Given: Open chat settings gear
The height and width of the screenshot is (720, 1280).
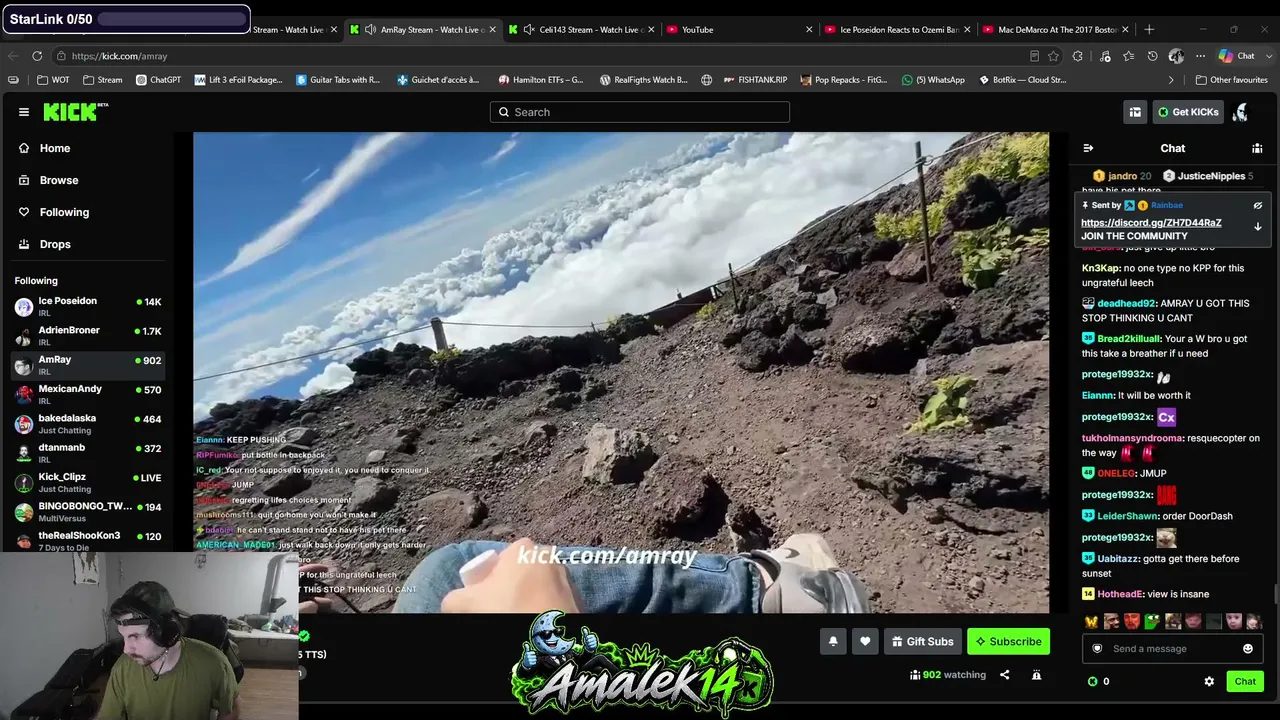Looking at the screenshot, I should [x=1209, y=682].
